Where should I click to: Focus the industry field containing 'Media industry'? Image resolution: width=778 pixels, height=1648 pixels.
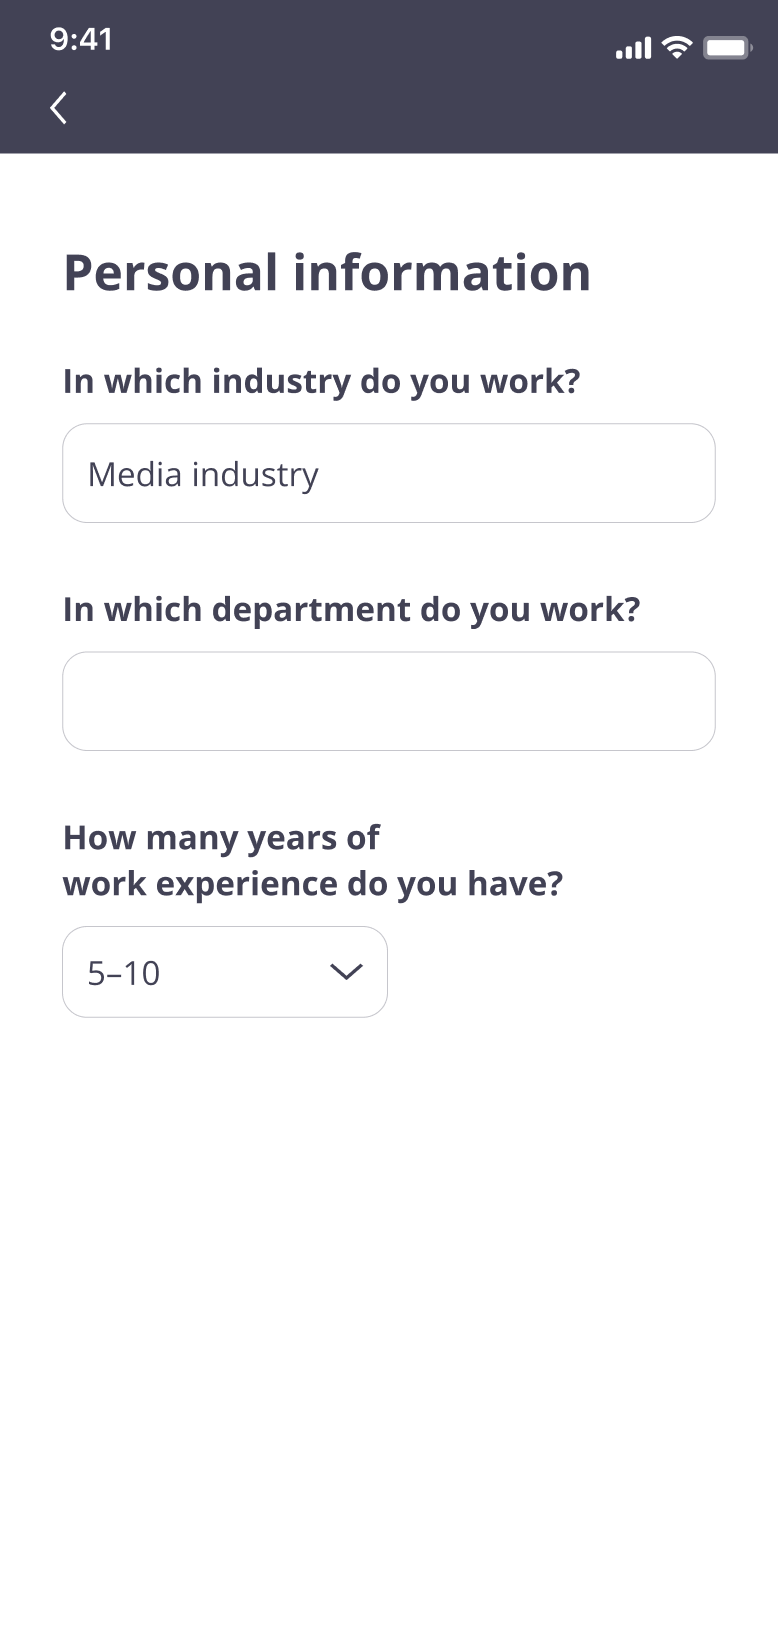[388, 473]
